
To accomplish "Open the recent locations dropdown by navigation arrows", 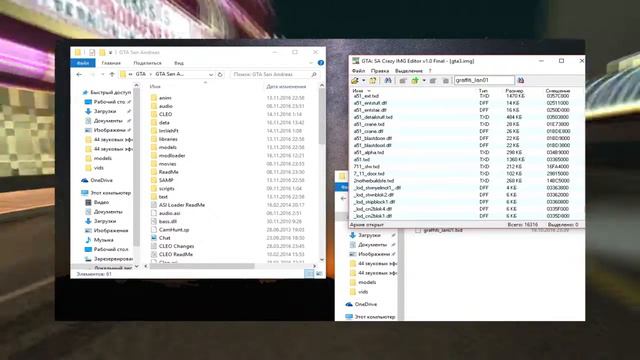I will (x=102, y=74).
